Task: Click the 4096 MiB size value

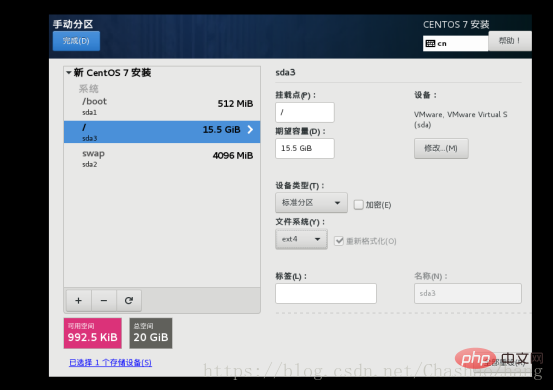Action: click(233, 155)
